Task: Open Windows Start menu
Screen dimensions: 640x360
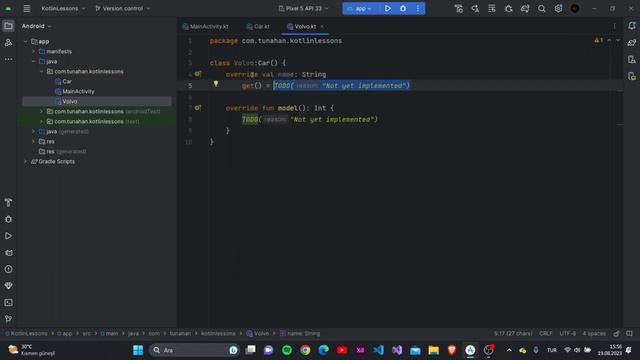Action: pos(138,350)
